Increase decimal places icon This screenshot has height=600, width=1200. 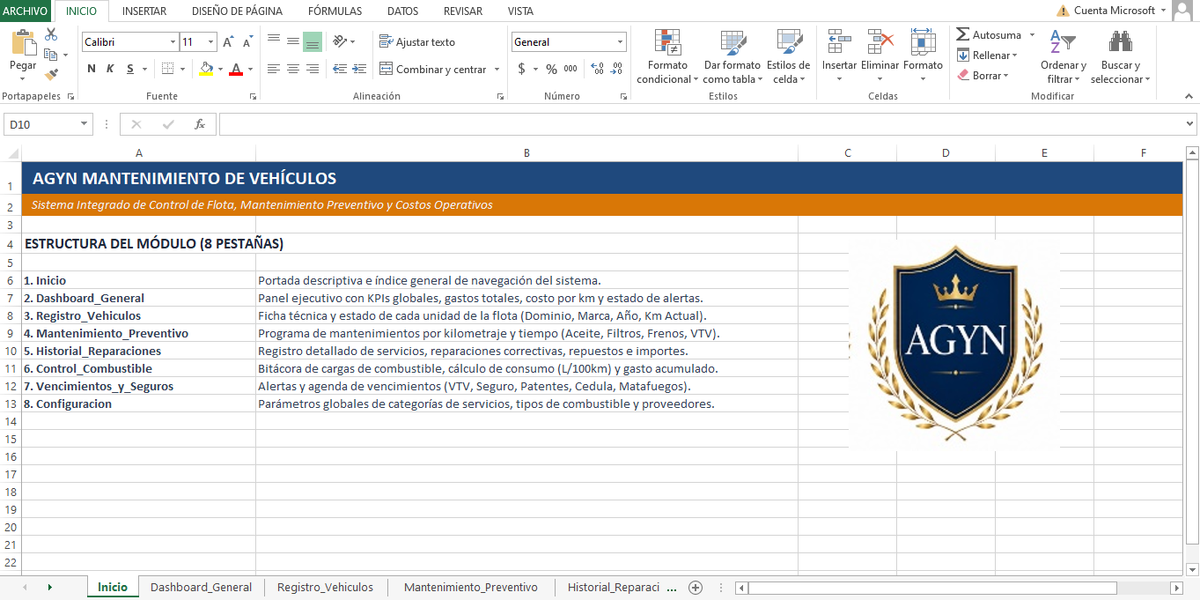(x=597, y=69)
